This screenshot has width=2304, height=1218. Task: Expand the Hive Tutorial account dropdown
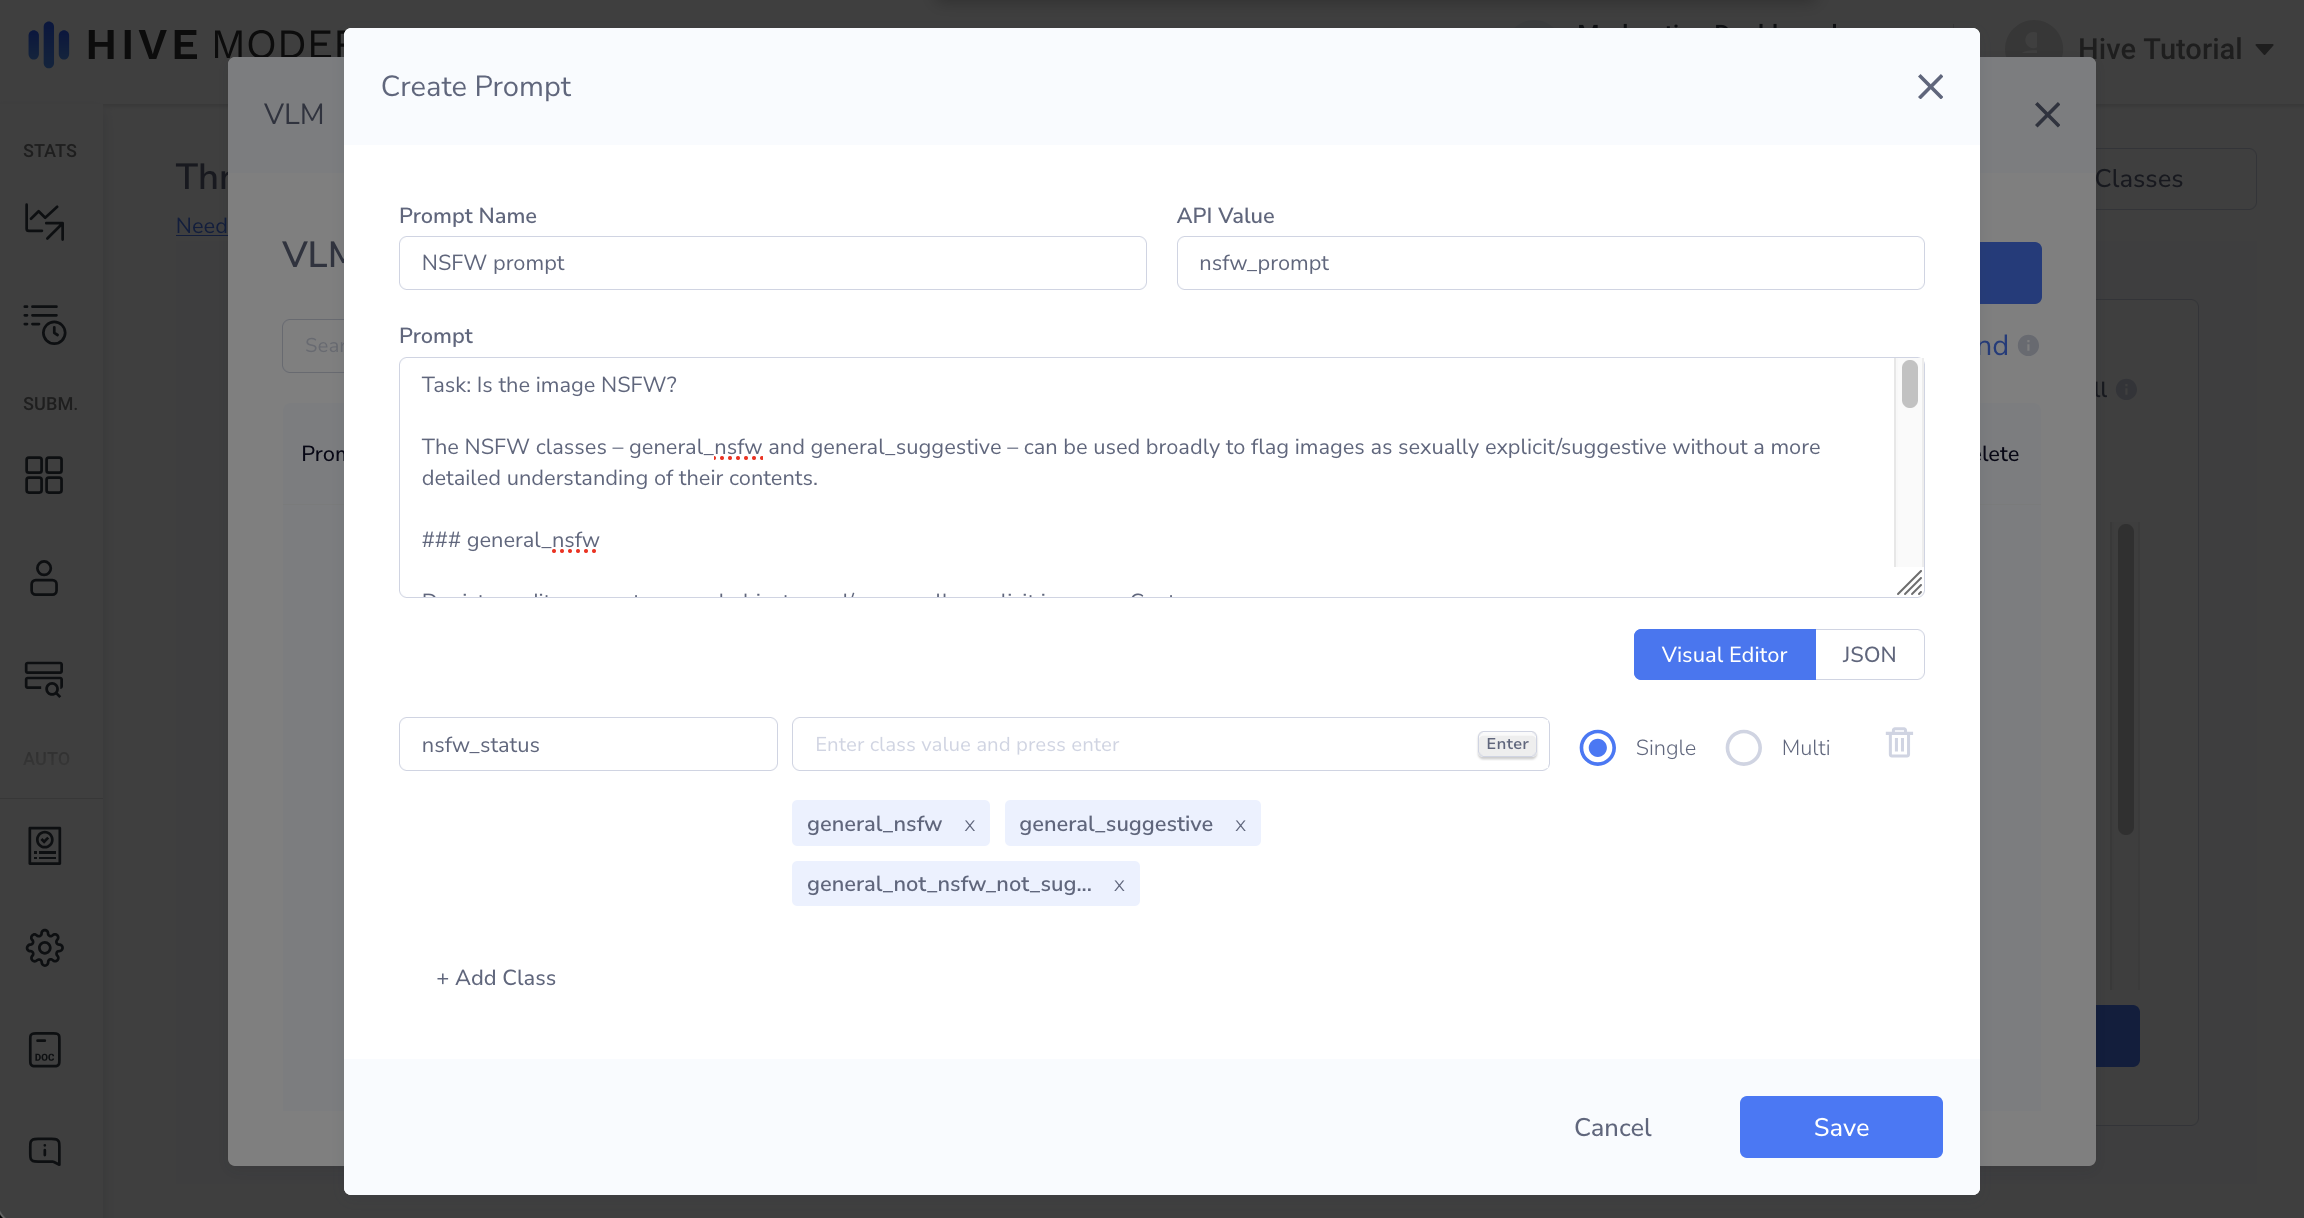(x=2265, y=49)
